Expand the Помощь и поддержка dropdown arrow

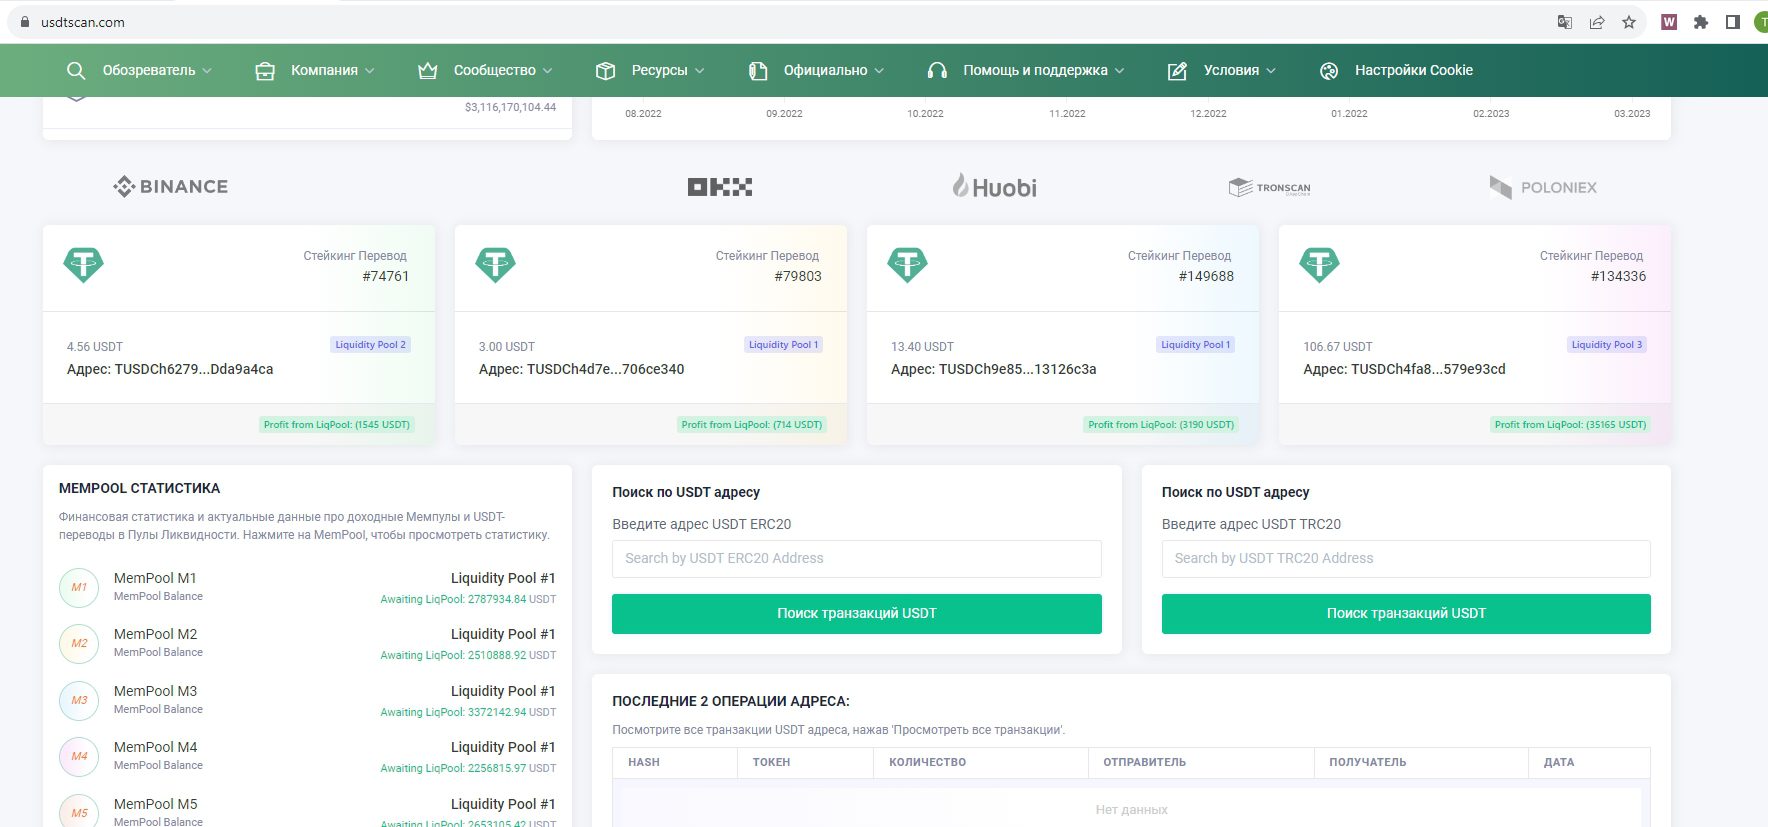tap(1119, 71)
